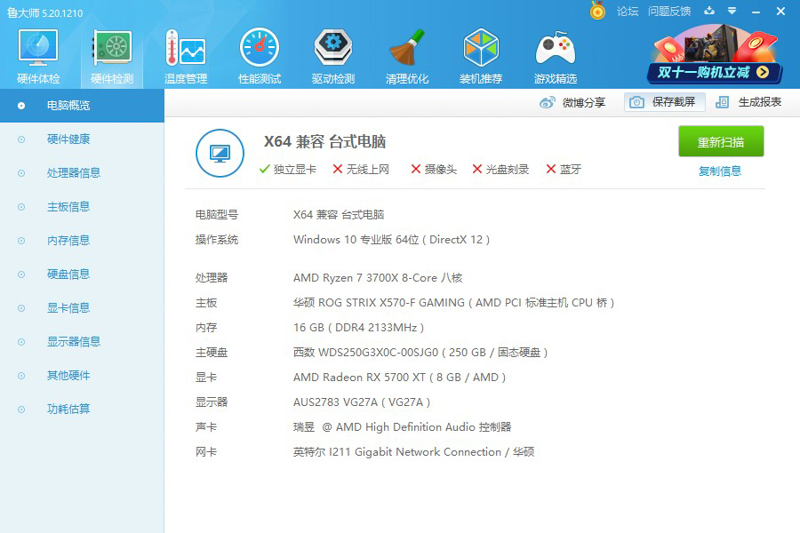800x533 pixels.
Task: Select 电脑概览 in the sidebar
Action: click(82, 106)
